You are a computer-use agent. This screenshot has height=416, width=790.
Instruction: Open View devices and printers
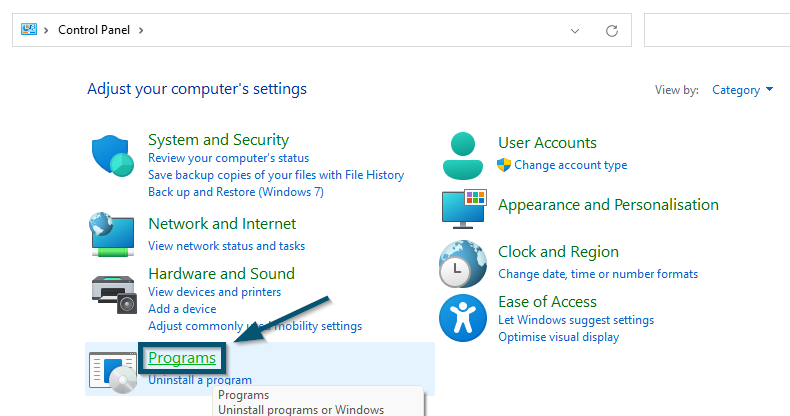point(215,292)
